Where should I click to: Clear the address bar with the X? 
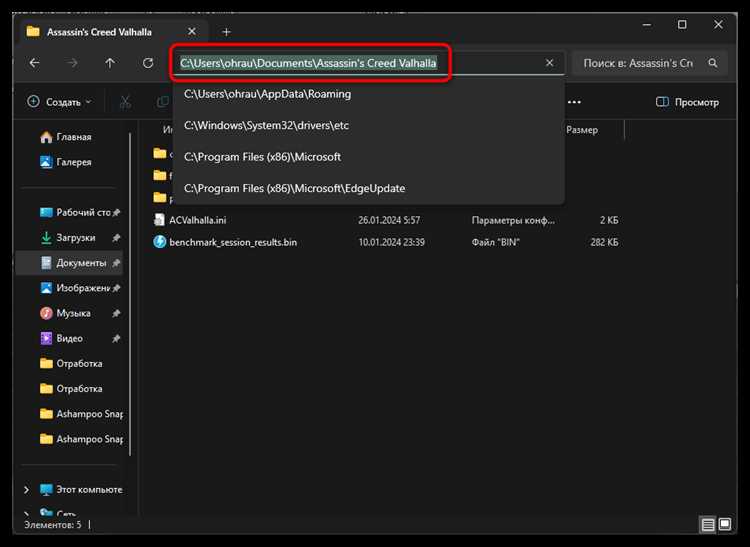550,63
